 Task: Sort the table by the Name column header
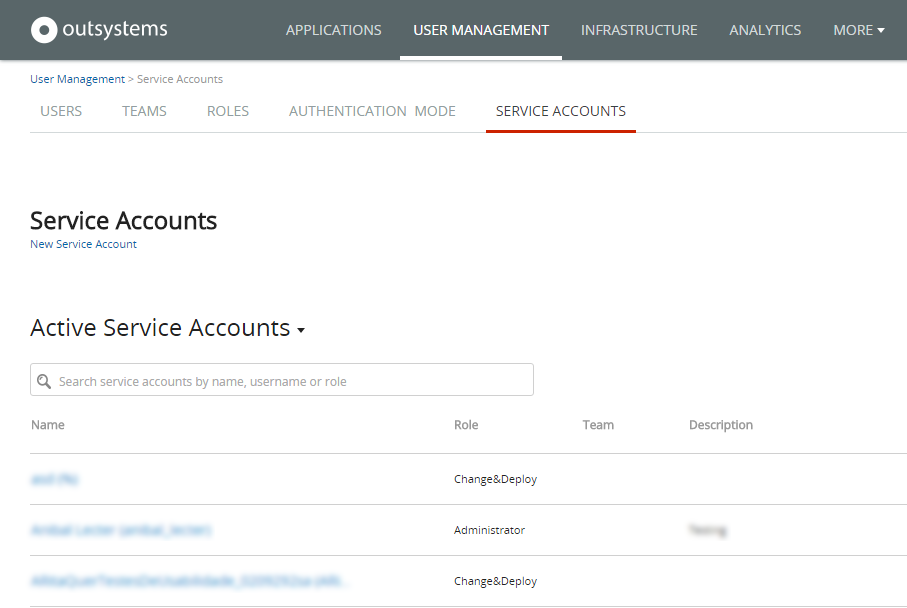pos(48,425)
